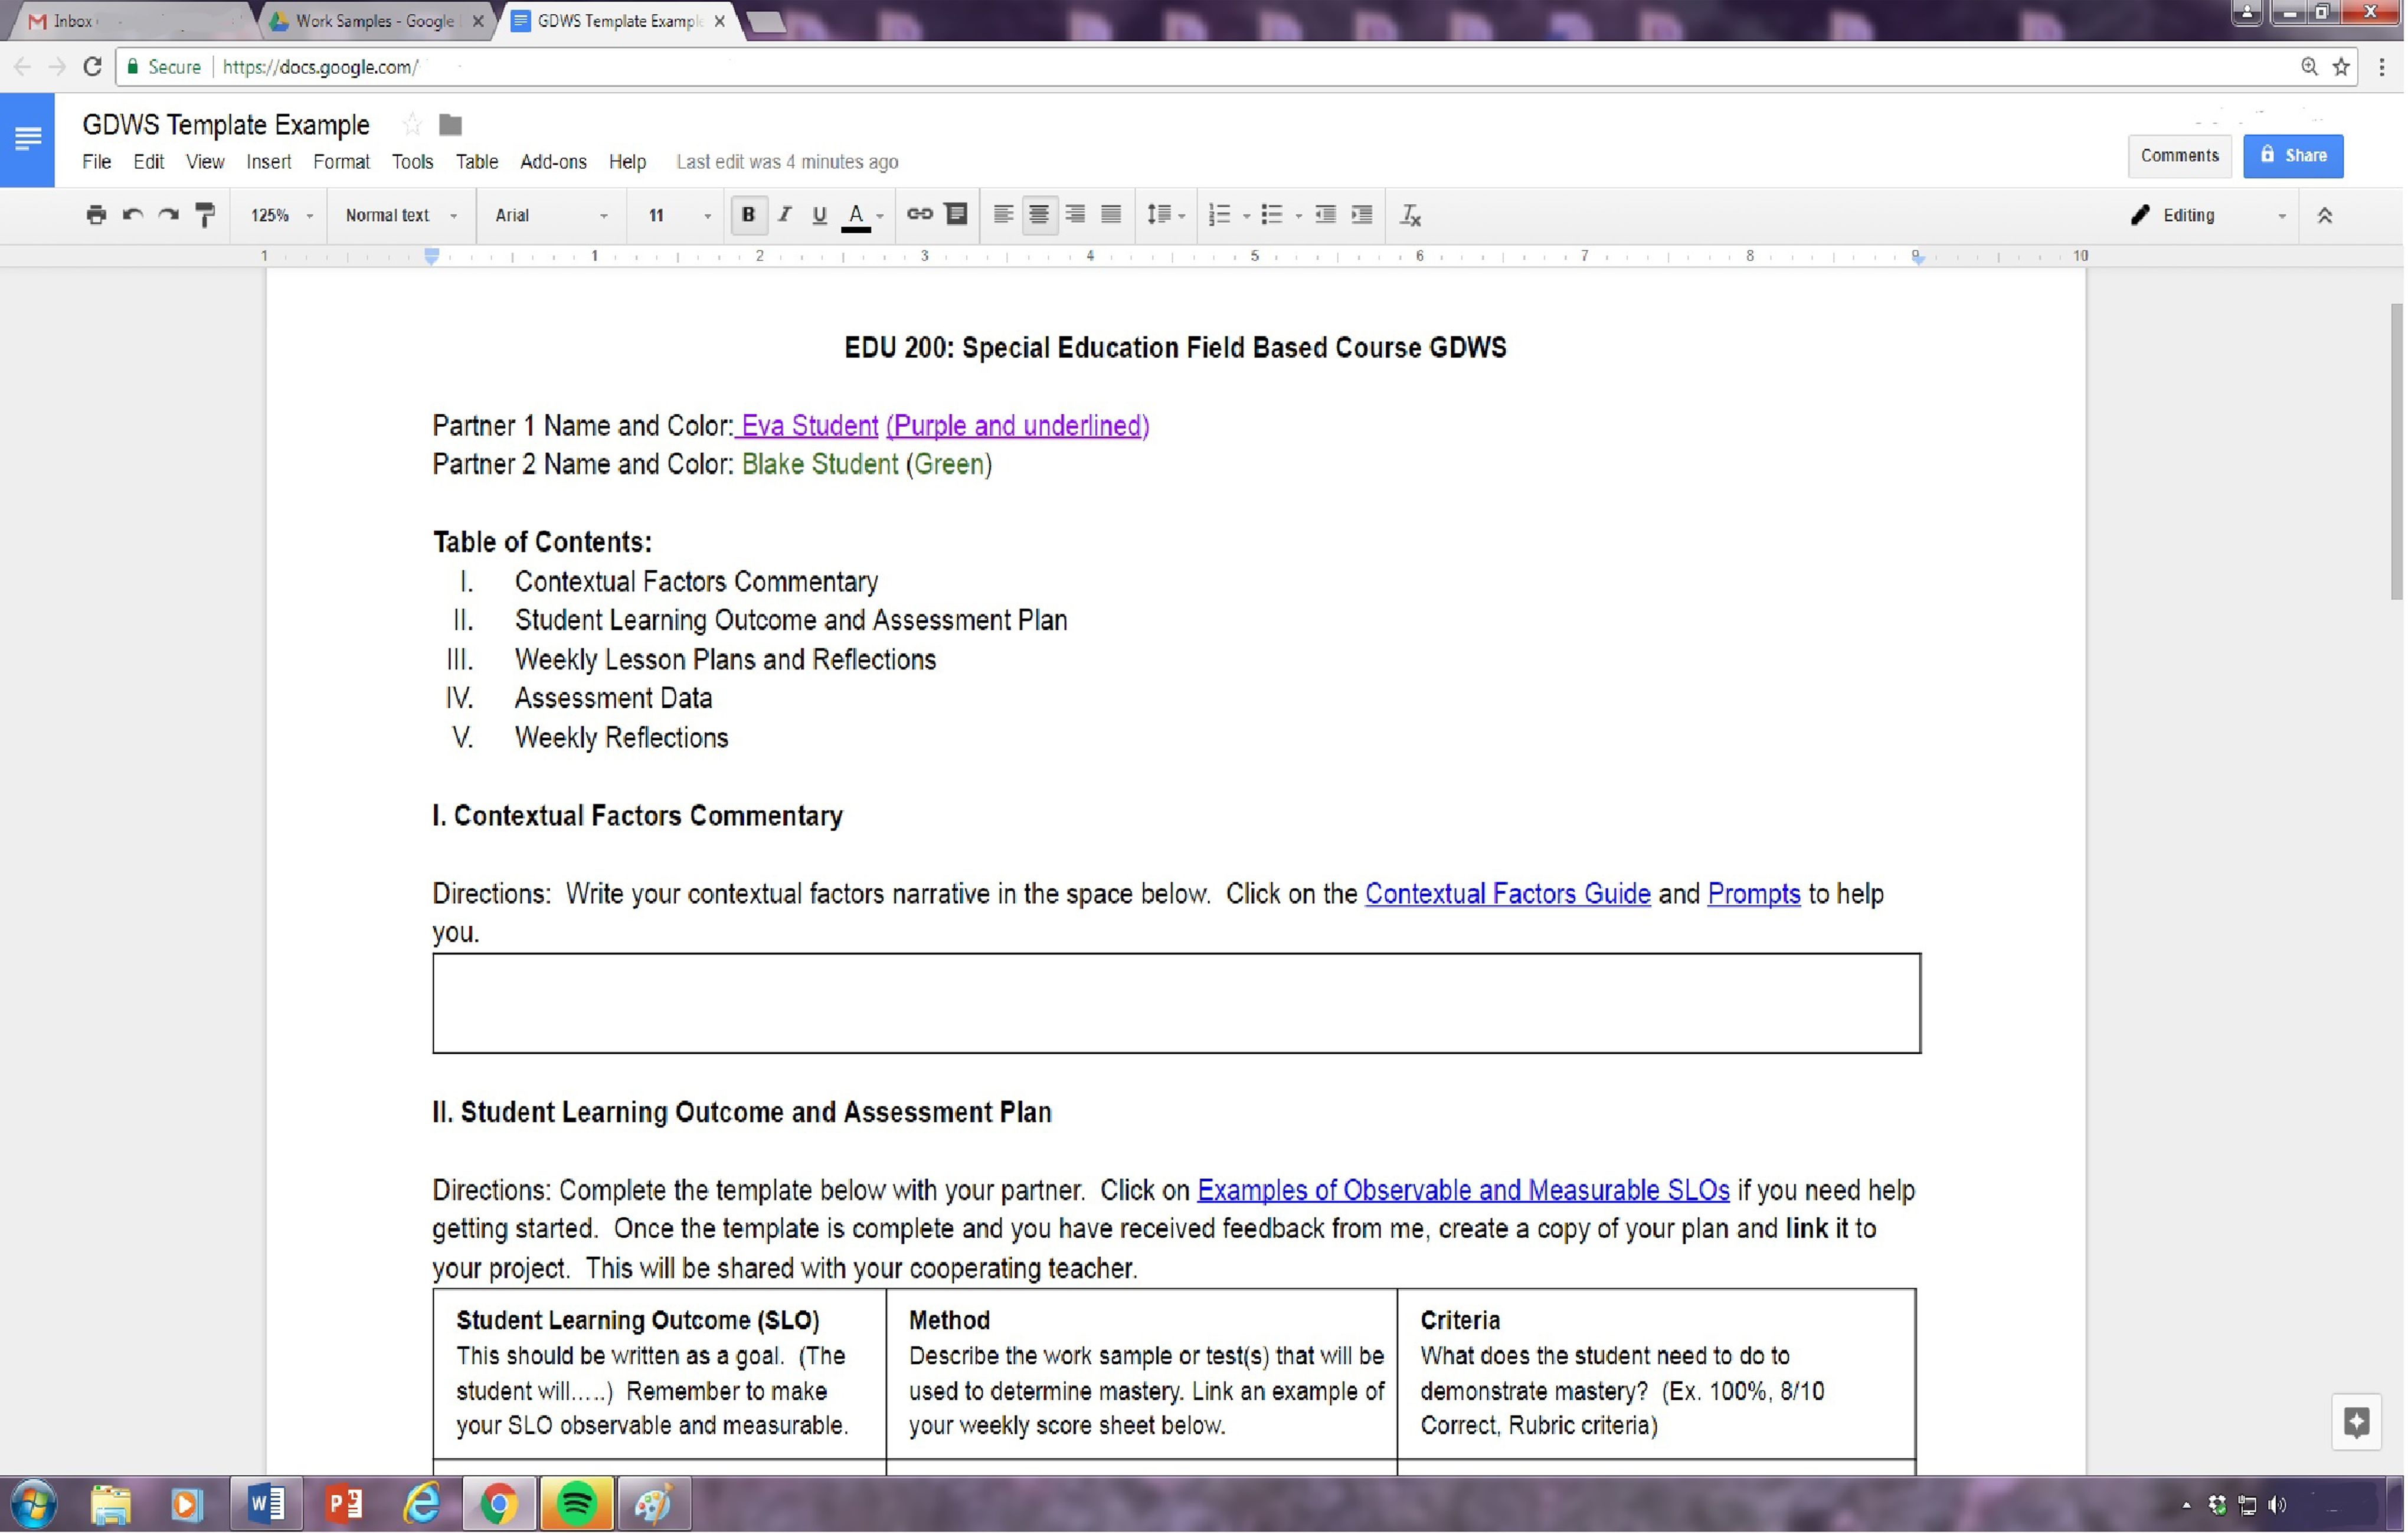This screenshot has width=2408, height=1533.
Task: Switch to the Work Samples browser tab
Action: point(376,21)
